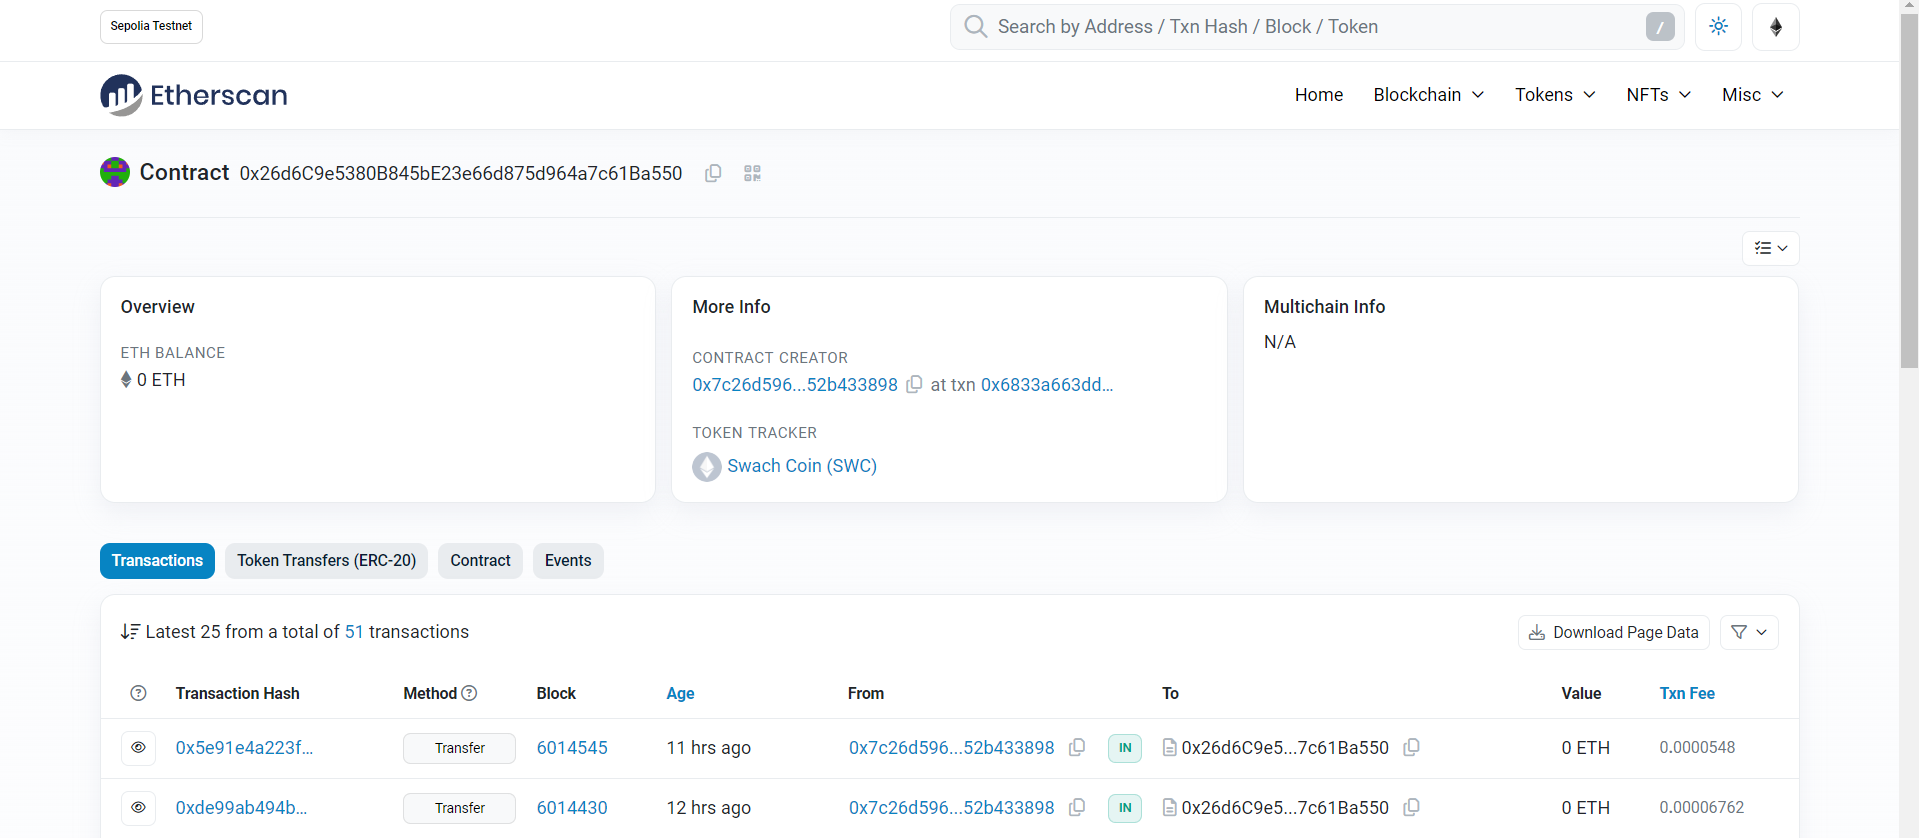This screenshot has width=1919, height=838.
Task: Copy From address in block 6014430 row
Action: (x=1077, y=808)
